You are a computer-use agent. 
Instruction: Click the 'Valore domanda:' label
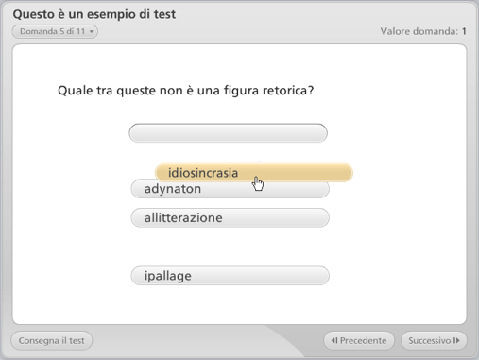pos(419,31)
